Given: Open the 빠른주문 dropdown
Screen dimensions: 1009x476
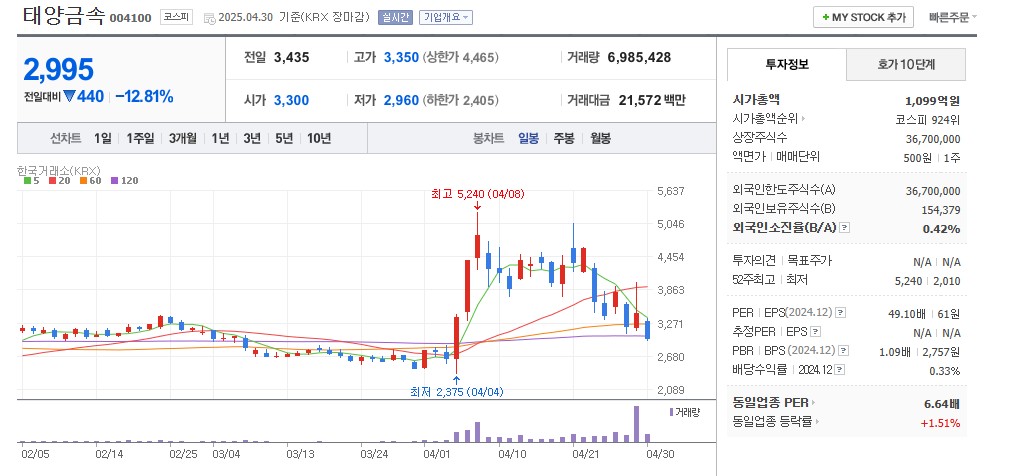Looking at the screenshot, I should [x=952, y=17].
